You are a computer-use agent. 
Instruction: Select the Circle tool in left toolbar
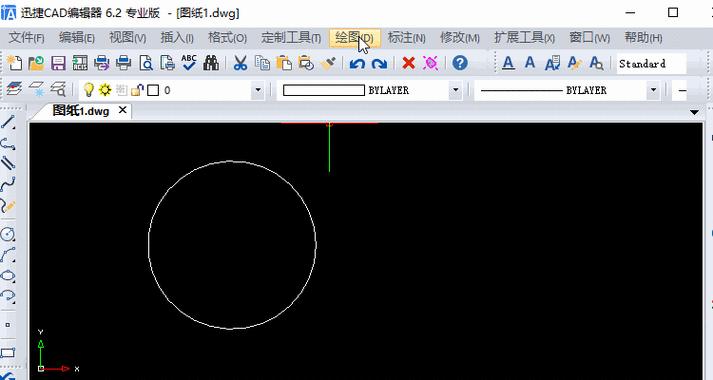click(8, 234)
